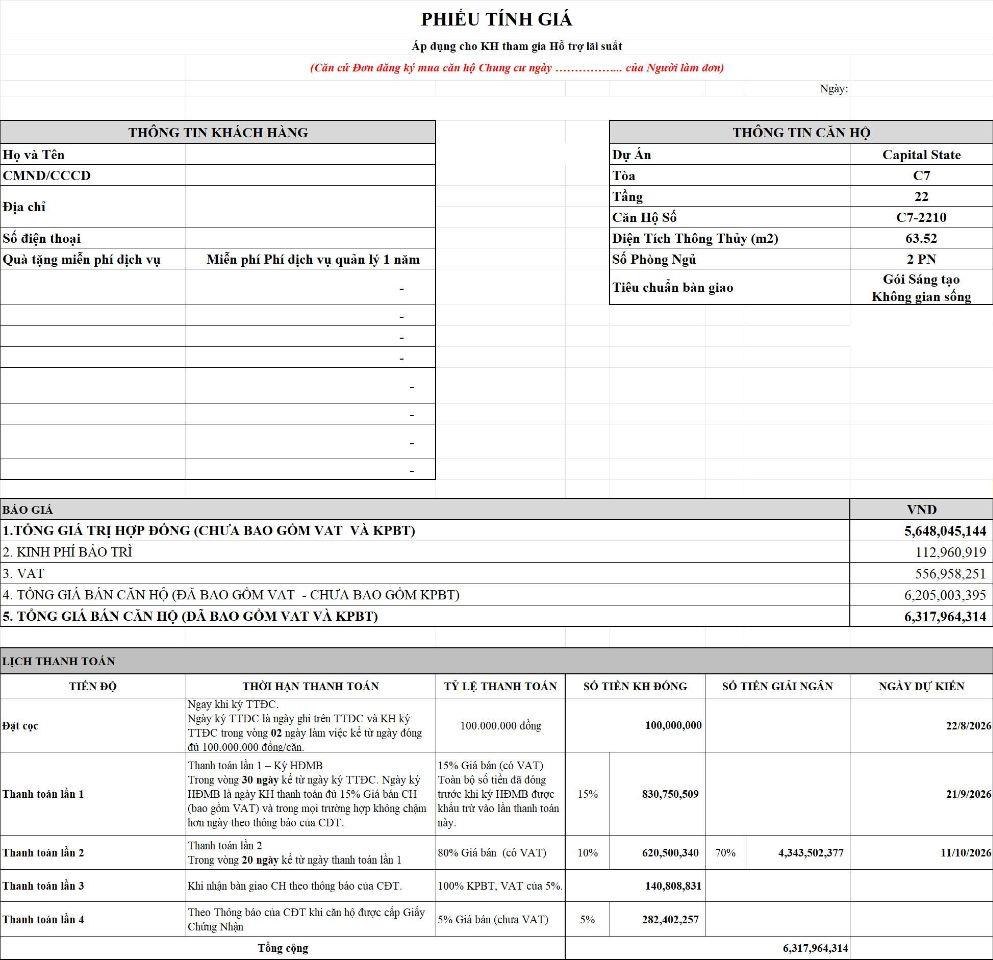The image size is (993, 960).
Task: Click the date '21/9/2026'
Action: tap(968, 794)
